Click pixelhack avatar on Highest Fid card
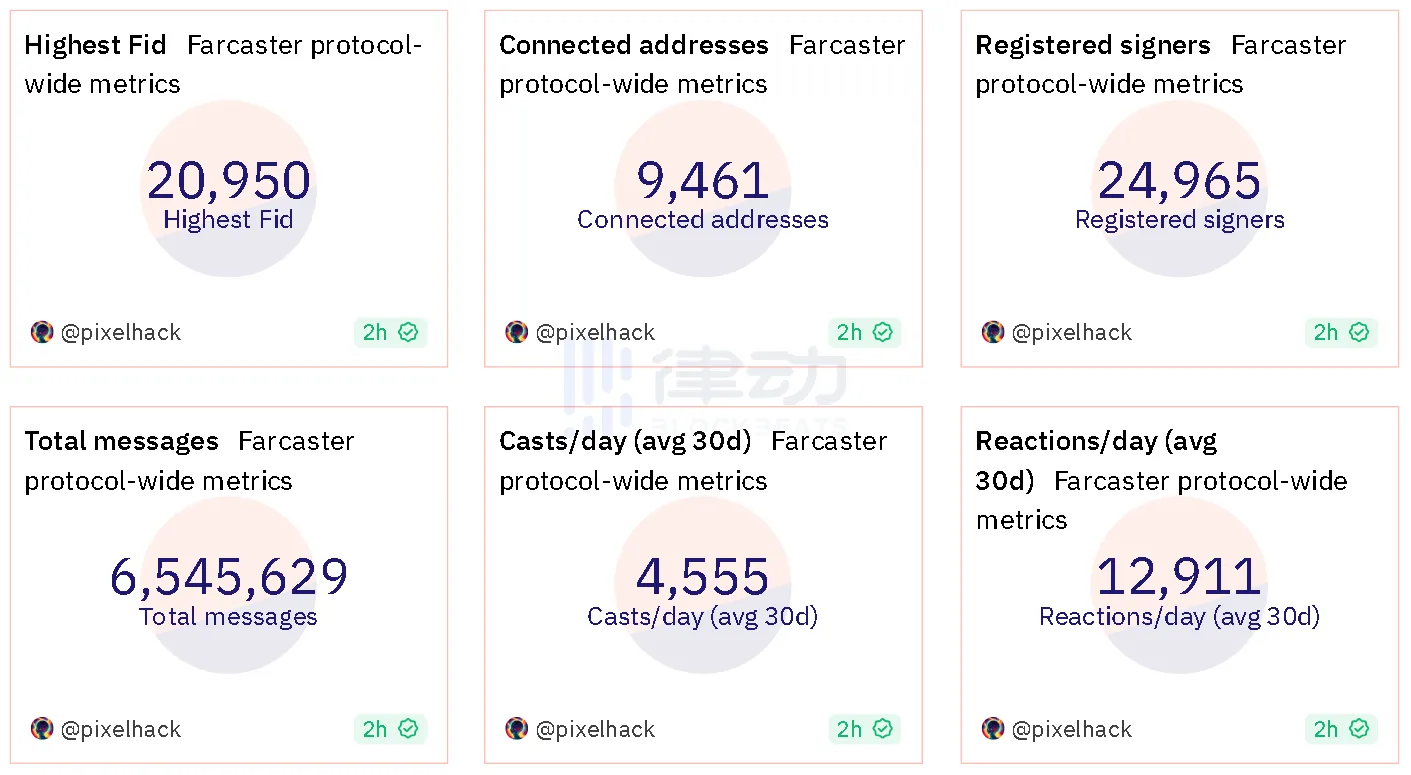The height and width of the screenshot is (775, 1411). point(42,332)
